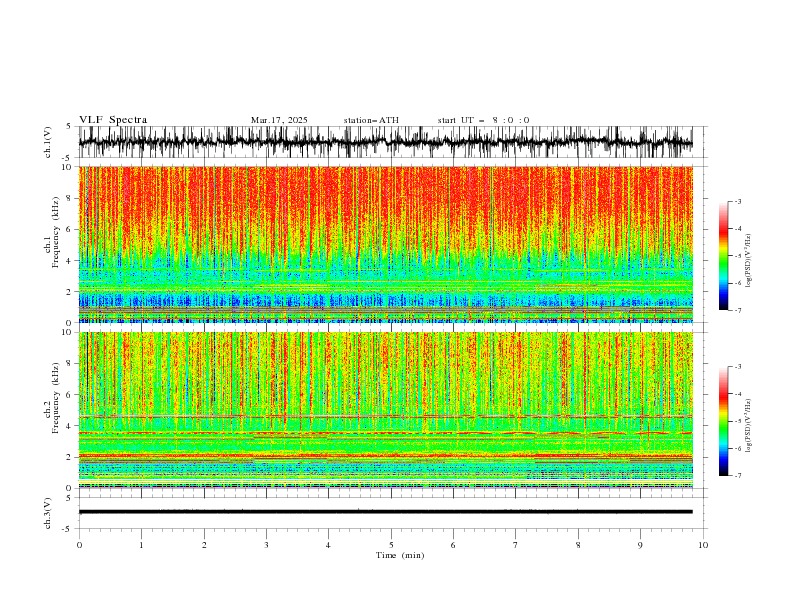Image resolution: width=792 pixels, height=612 pixels.
Task: Click the "-3" tick on the ch.1 colorbar
Action: click(x=738, y=201)
